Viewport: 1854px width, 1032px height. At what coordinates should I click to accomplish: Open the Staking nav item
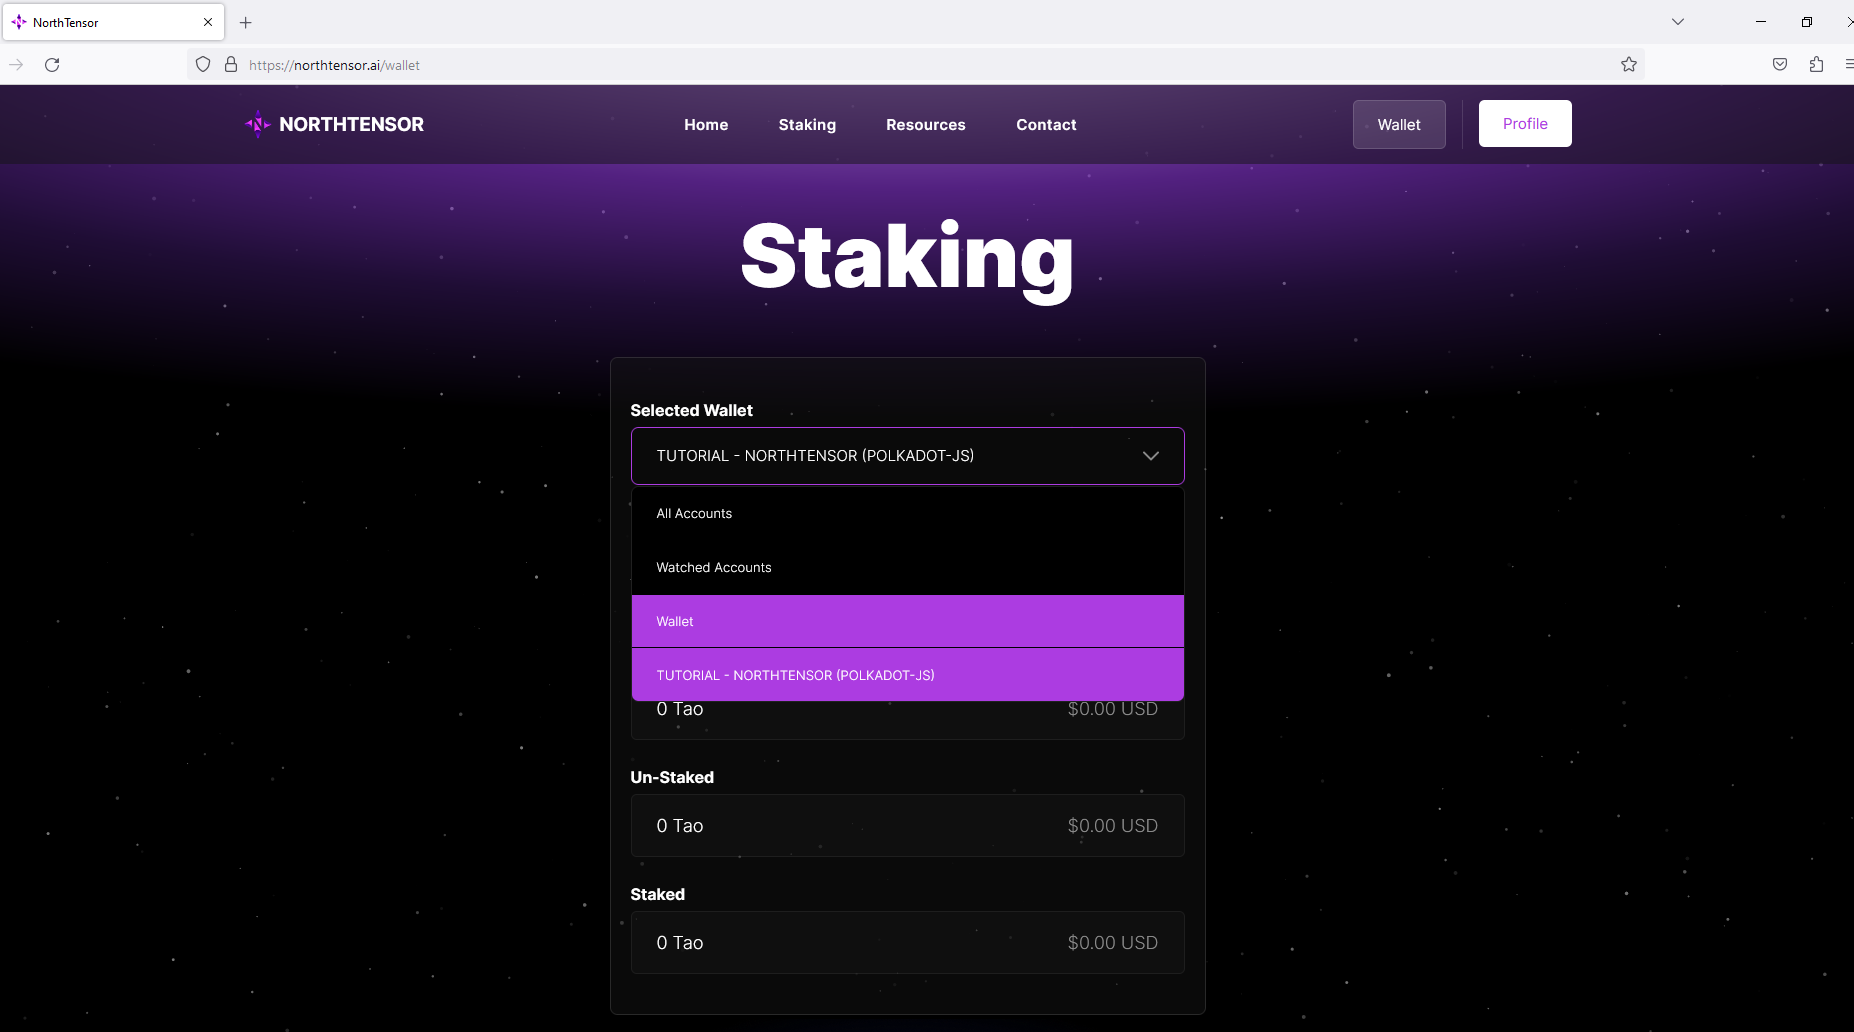coord(807,125)
